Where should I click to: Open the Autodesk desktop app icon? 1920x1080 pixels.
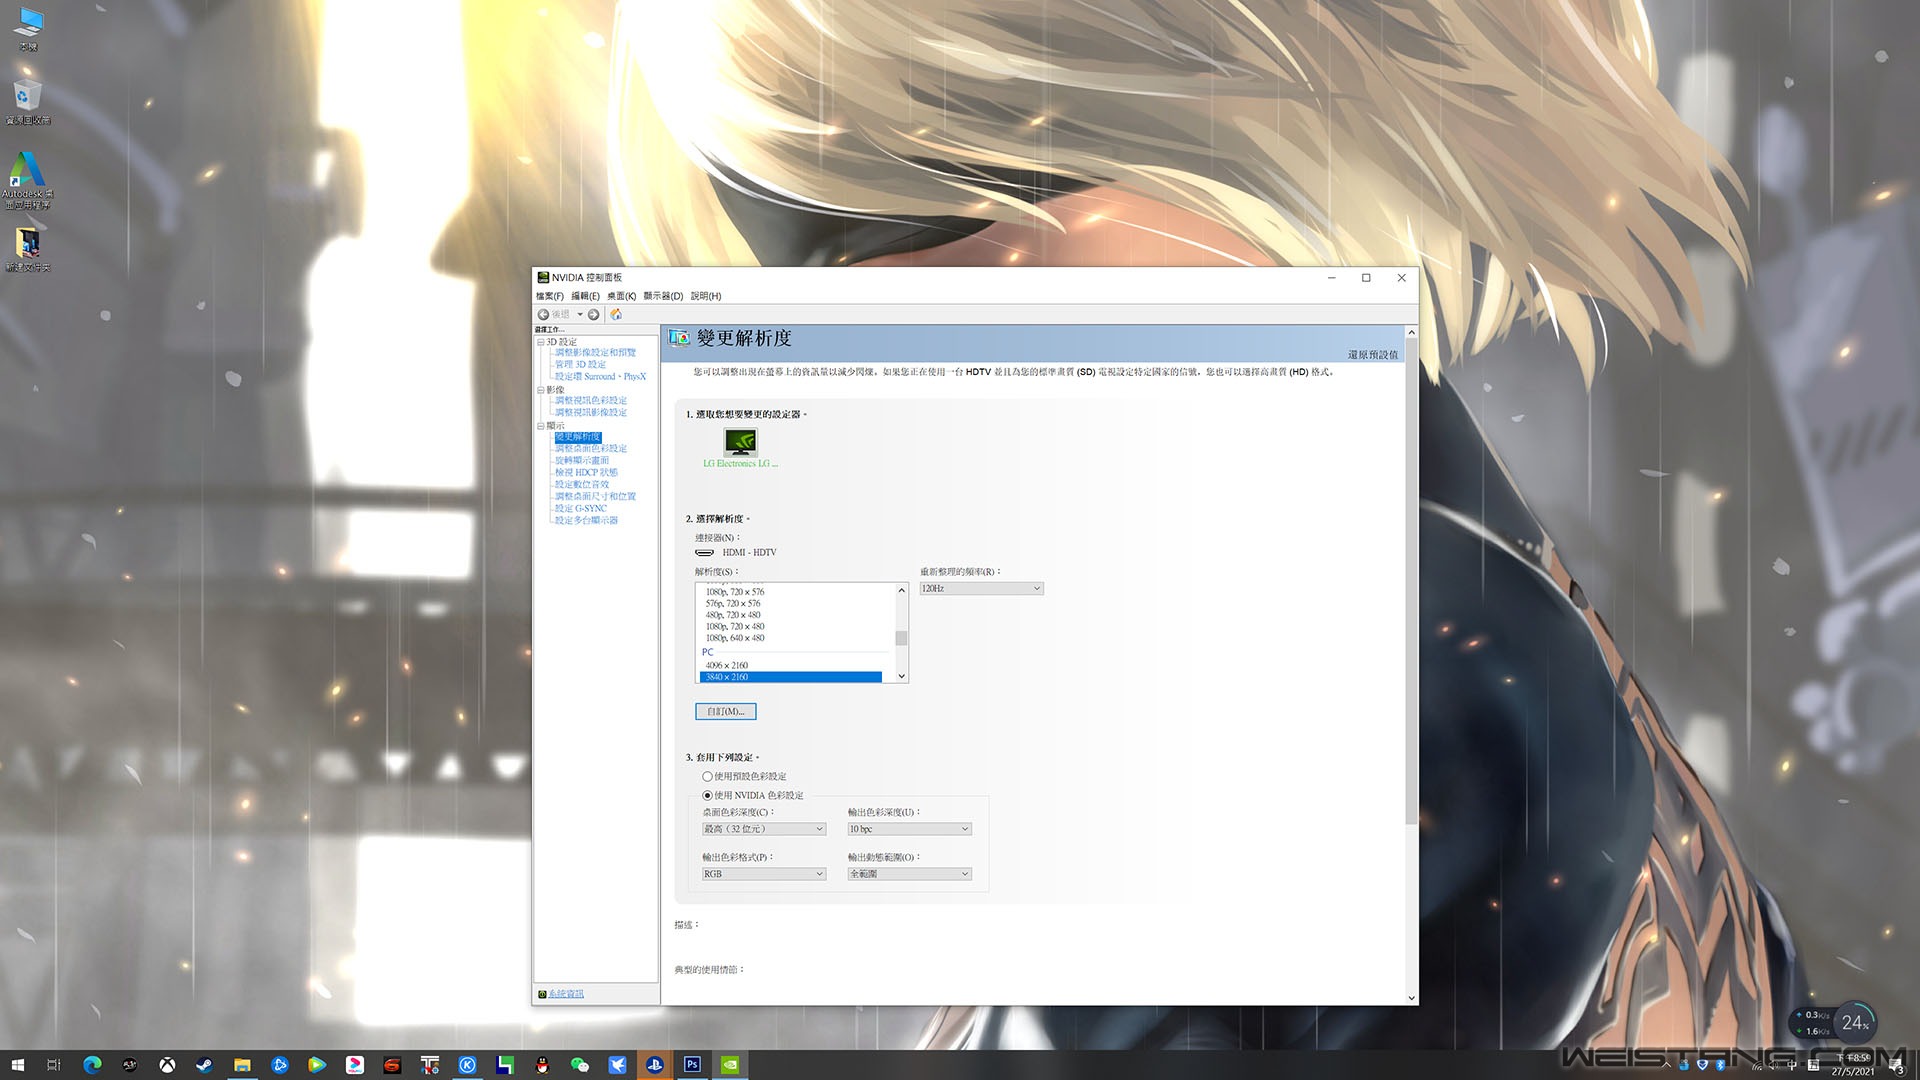(27, 180)
